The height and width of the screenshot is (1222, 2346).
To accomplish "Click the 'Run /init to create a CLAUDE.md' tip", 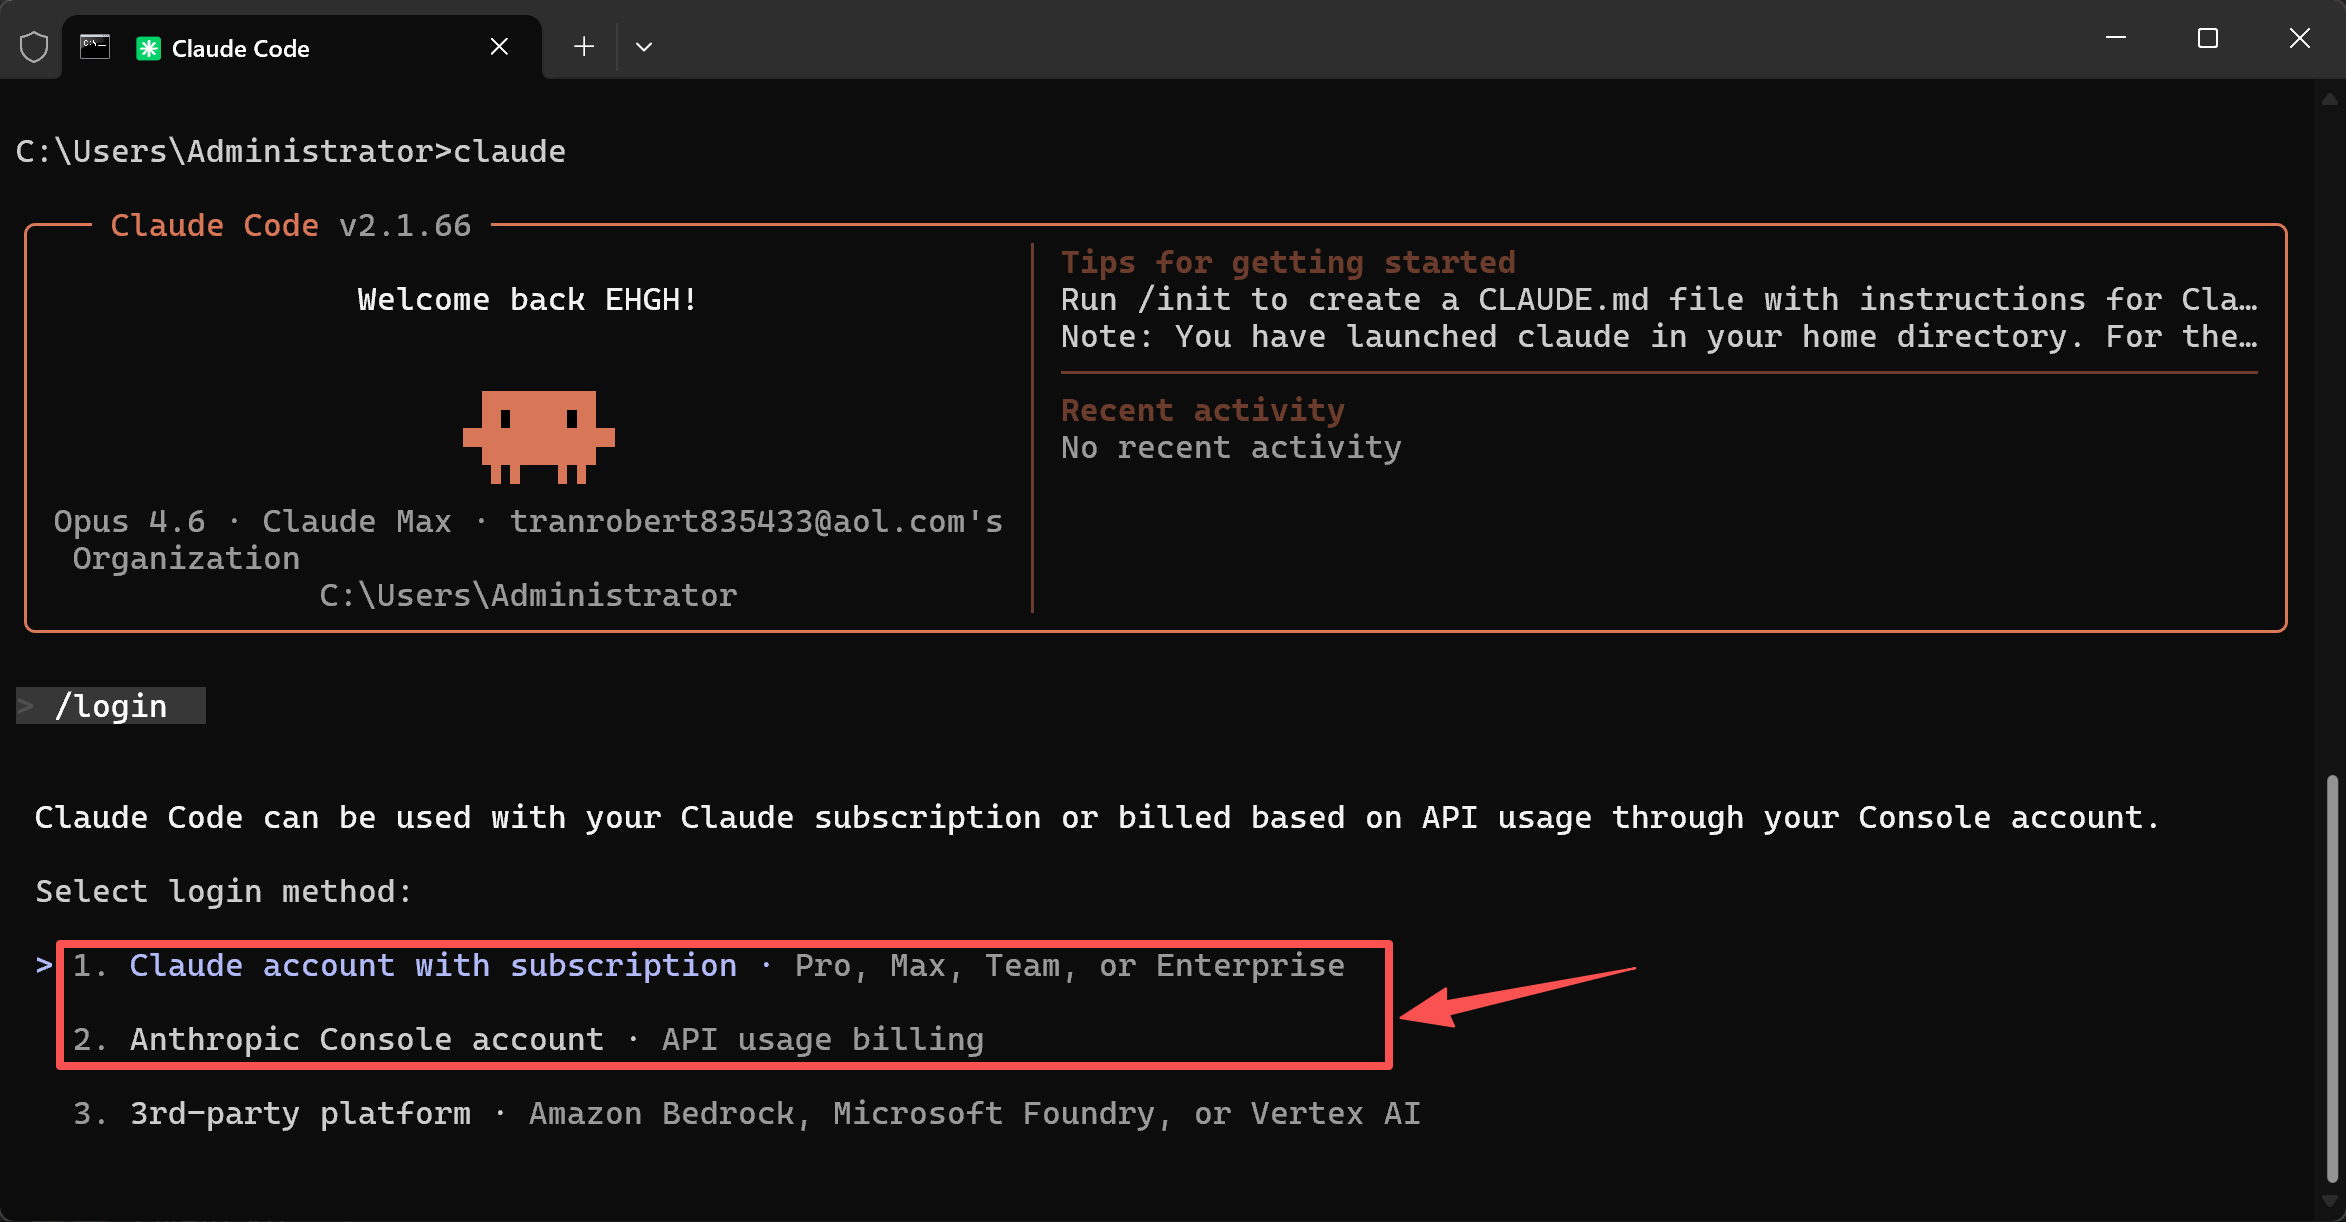I will click(x=1659, y=300).
